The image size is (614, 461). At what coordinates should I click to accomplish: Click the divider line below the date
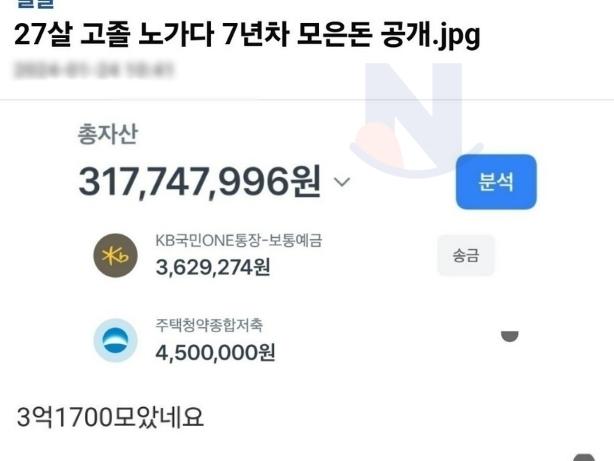coord(307,100)
